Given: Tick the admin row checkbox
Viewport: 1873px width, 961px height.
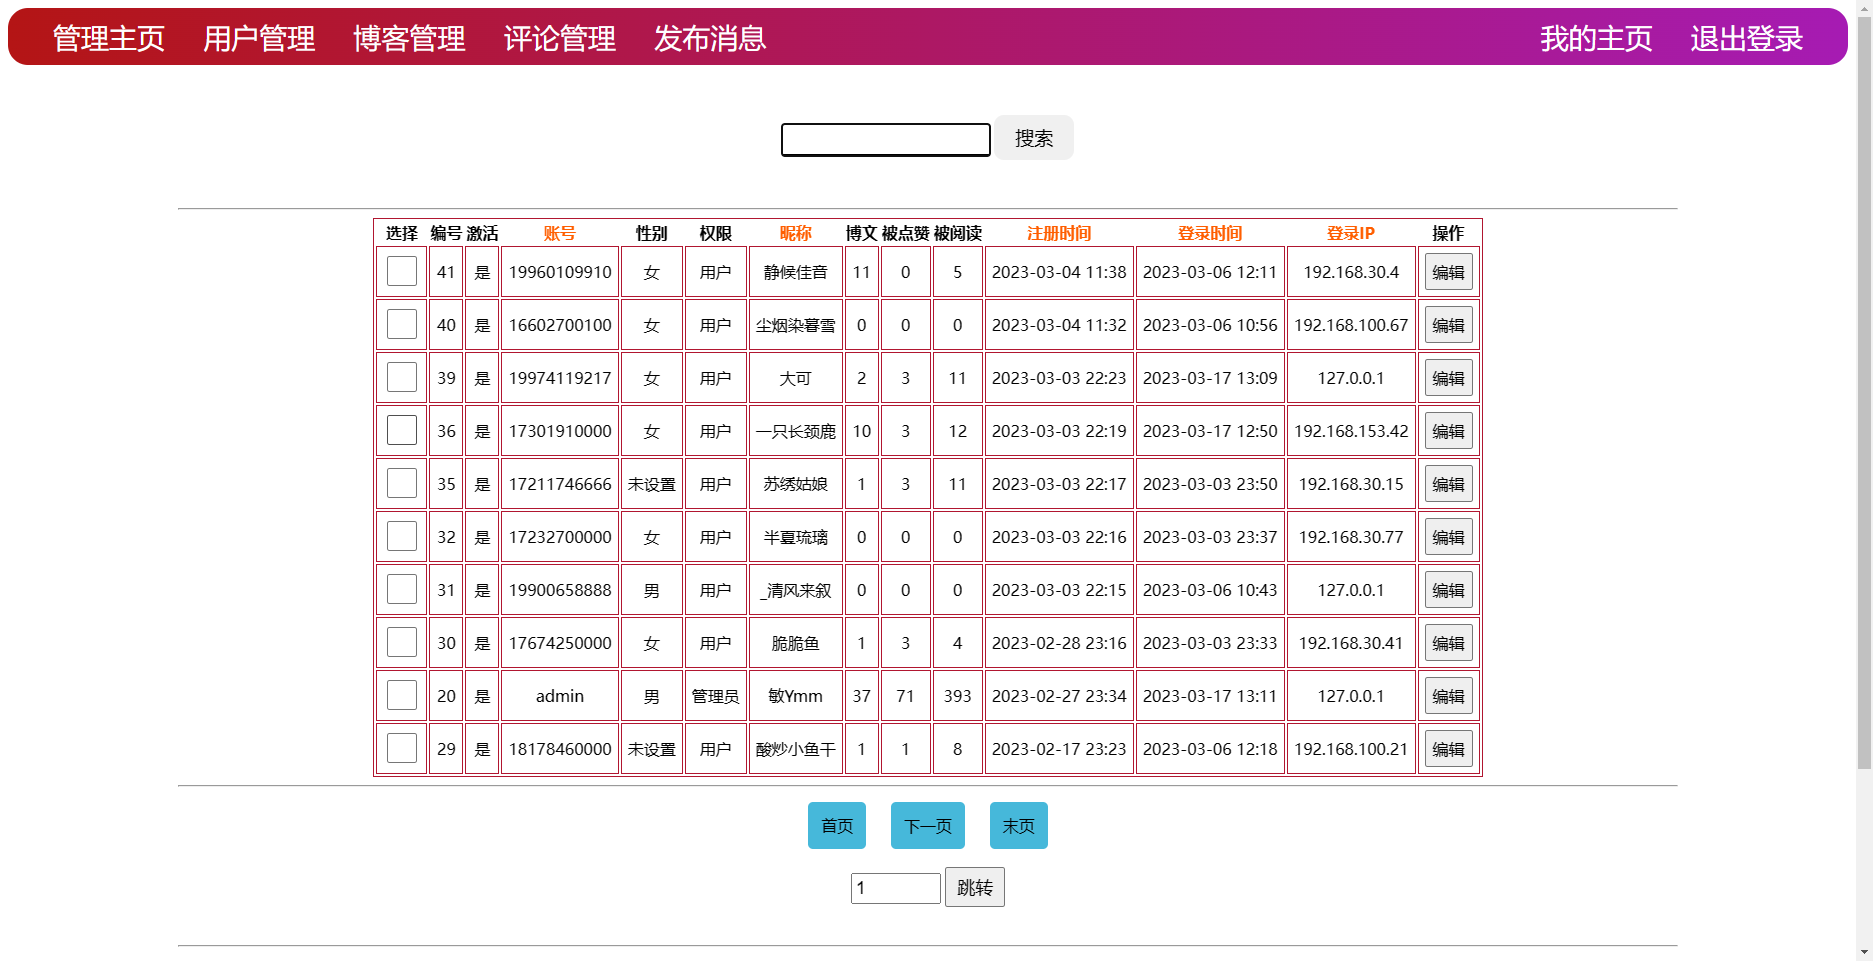Looking at the screenshot, I should coord(402,695).
